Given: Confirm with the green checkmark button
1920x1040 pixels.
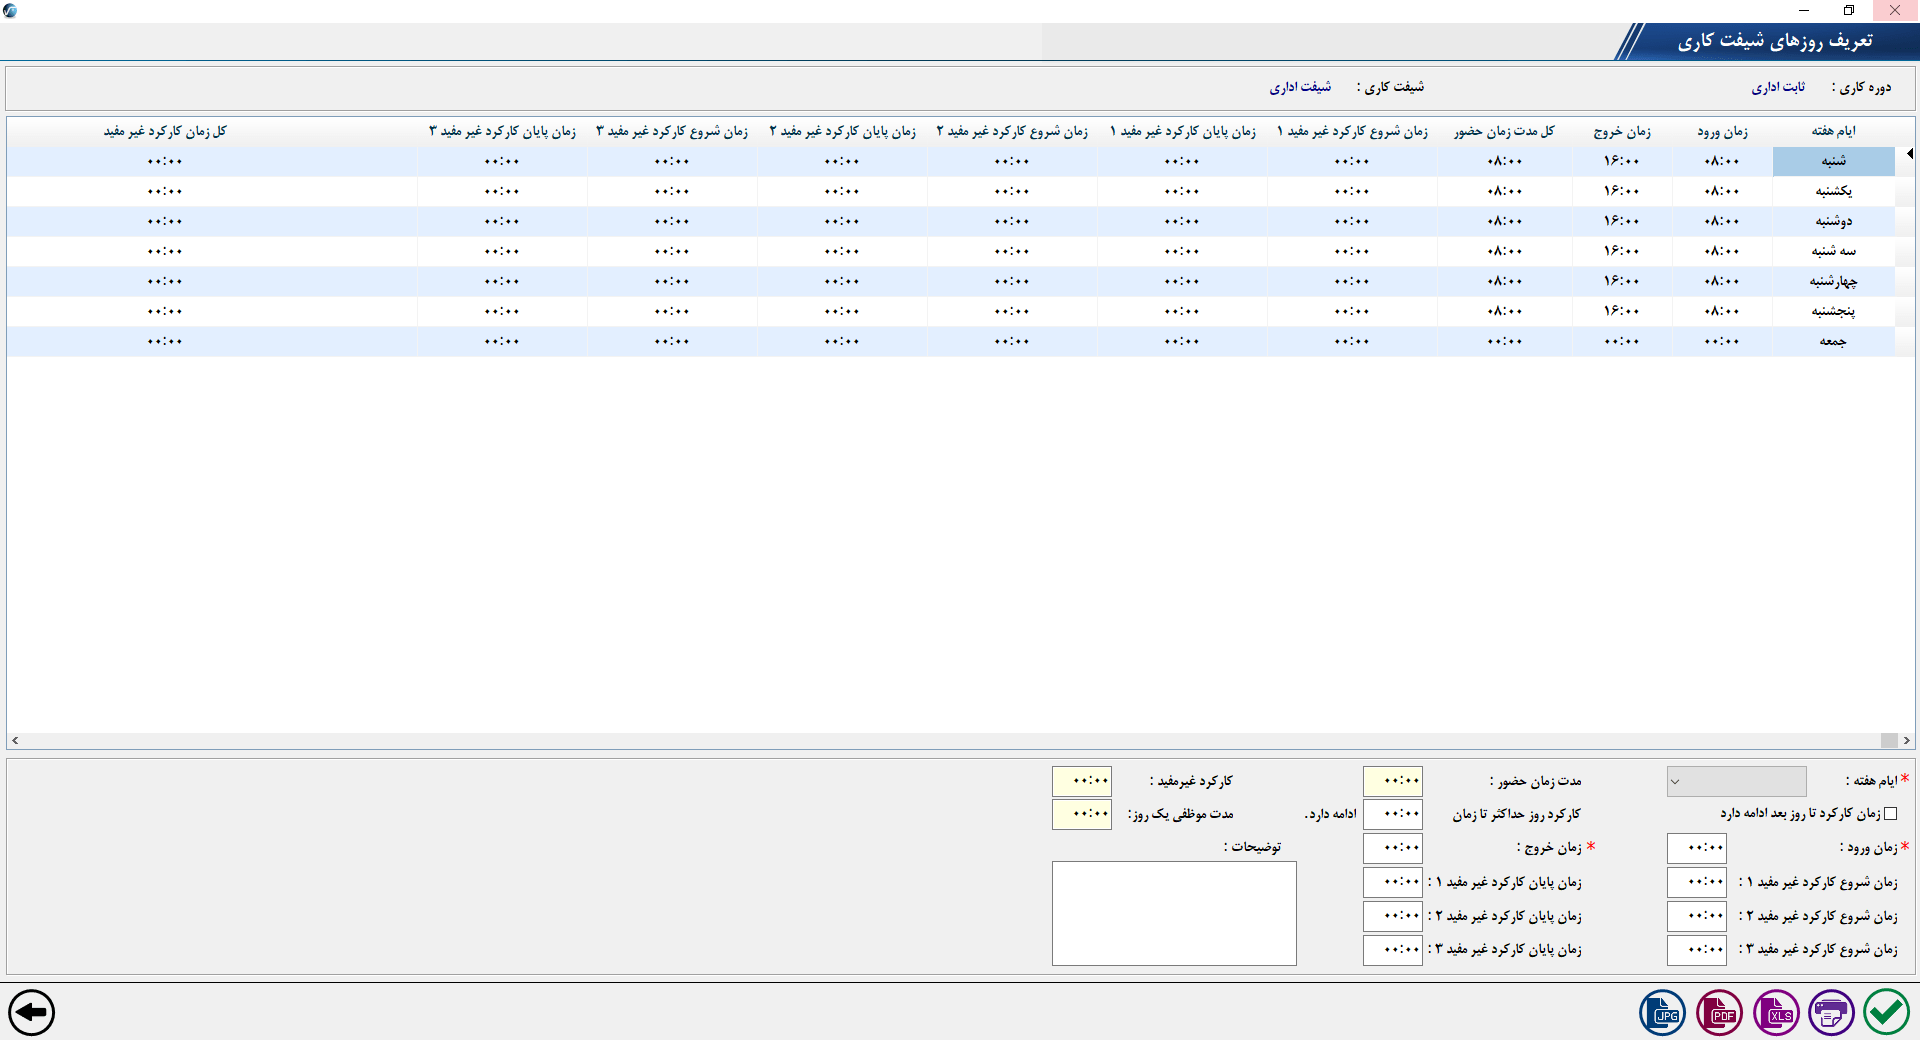Looking at the screenshot, I should click(1886, 1013).
